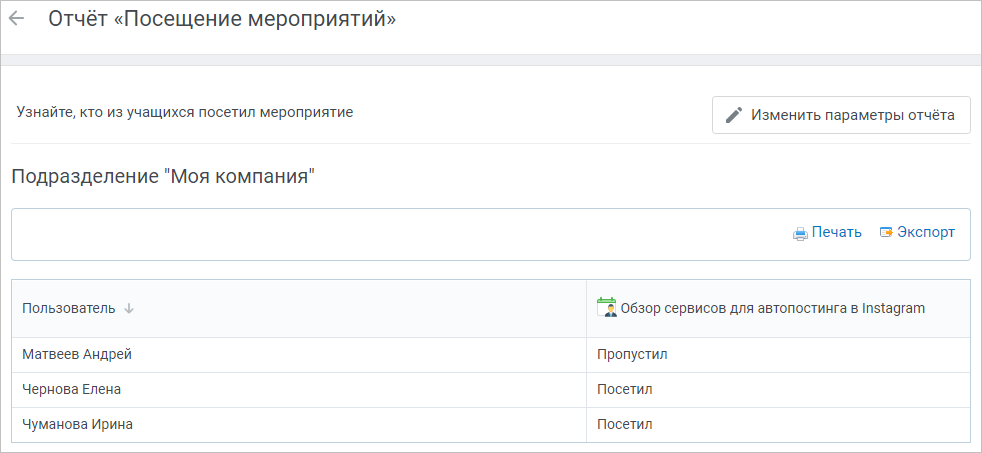Click the Посетил status for Чуманова Ирина
The height and width of the screenshot is (453, 982).
624,425
